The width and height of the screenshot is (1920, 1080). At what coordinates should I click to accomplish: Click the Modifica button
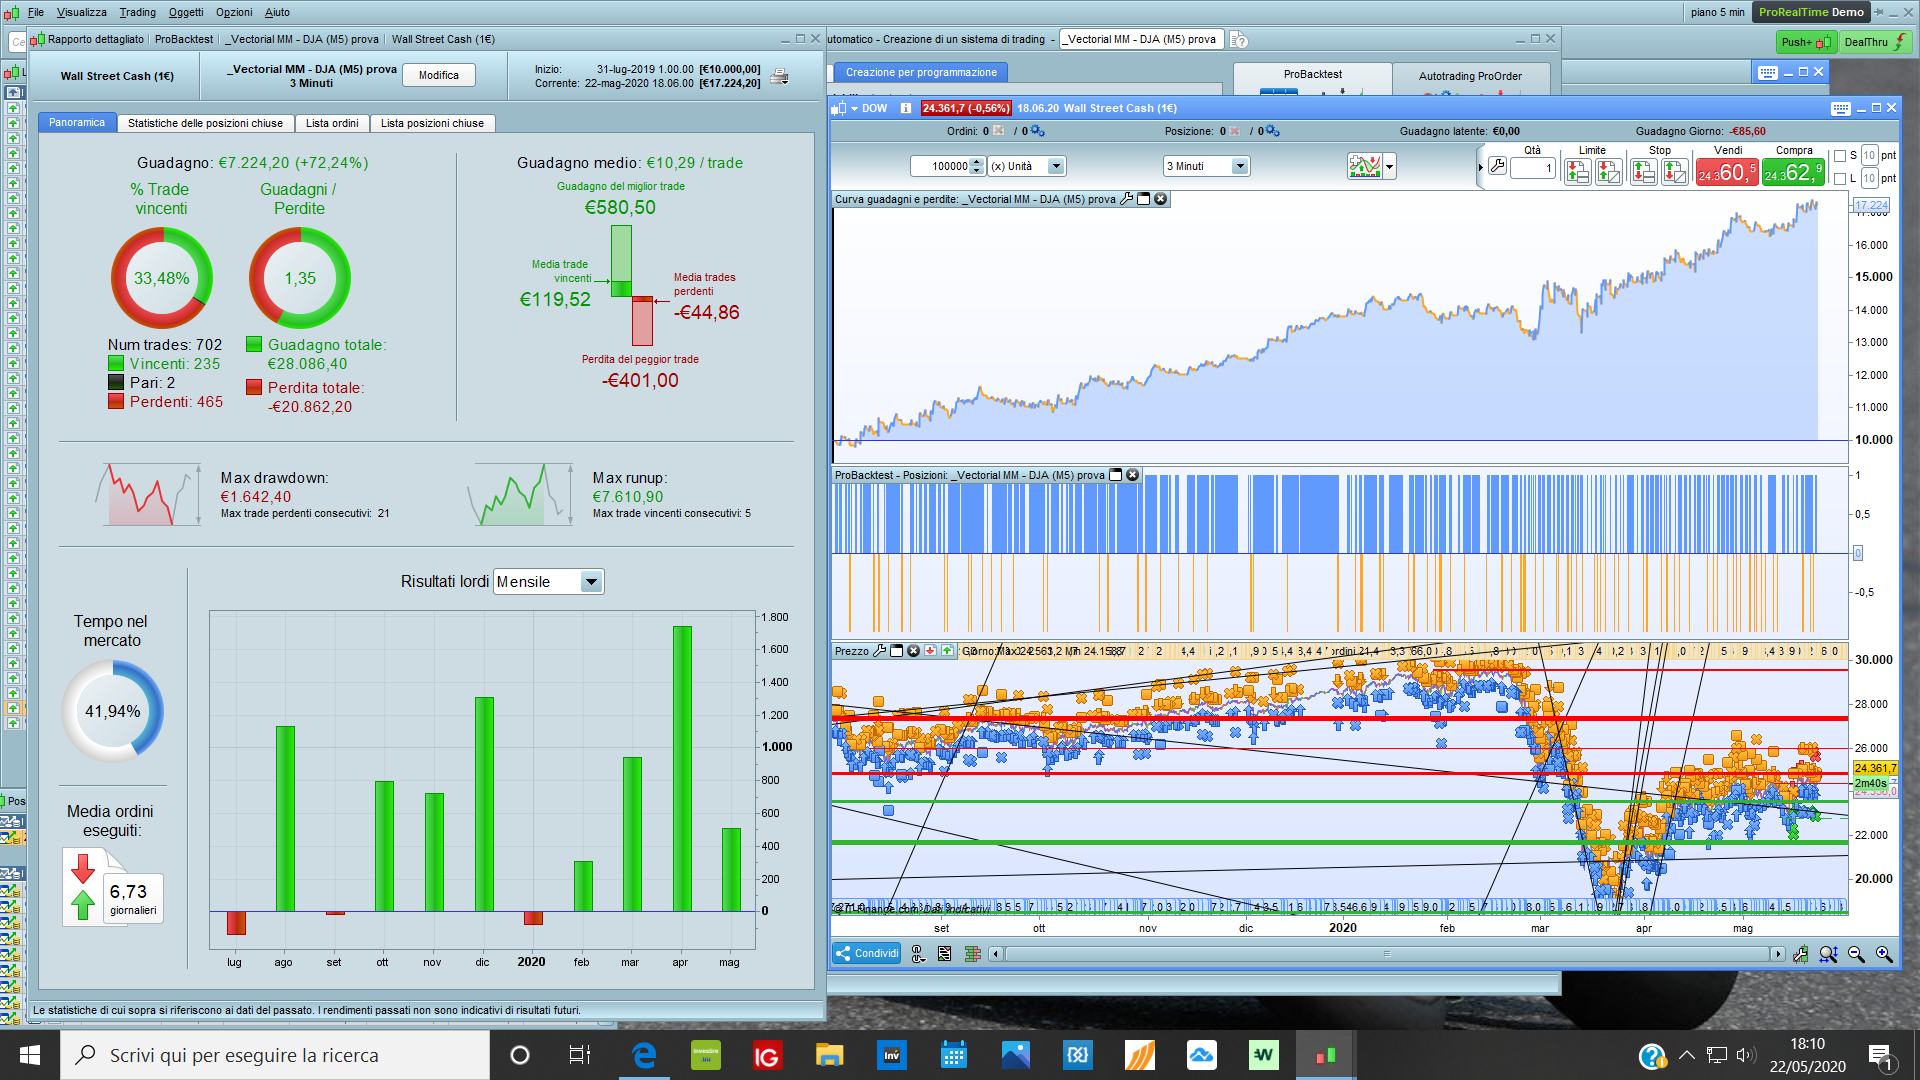pyautogui.click(x=438, y=76)
